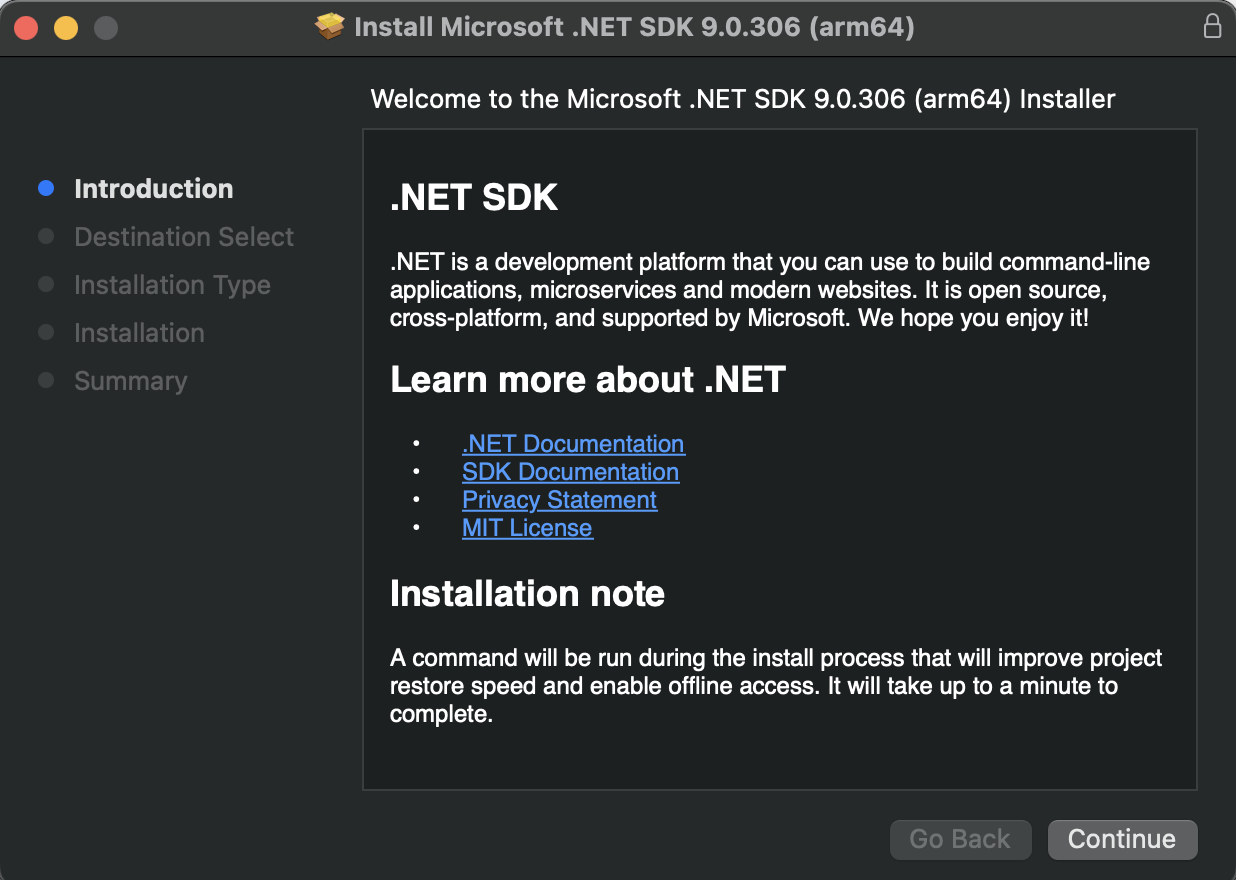Click Continue to proceed with installation
The image size is (1236, 880).
[1122, 839]
